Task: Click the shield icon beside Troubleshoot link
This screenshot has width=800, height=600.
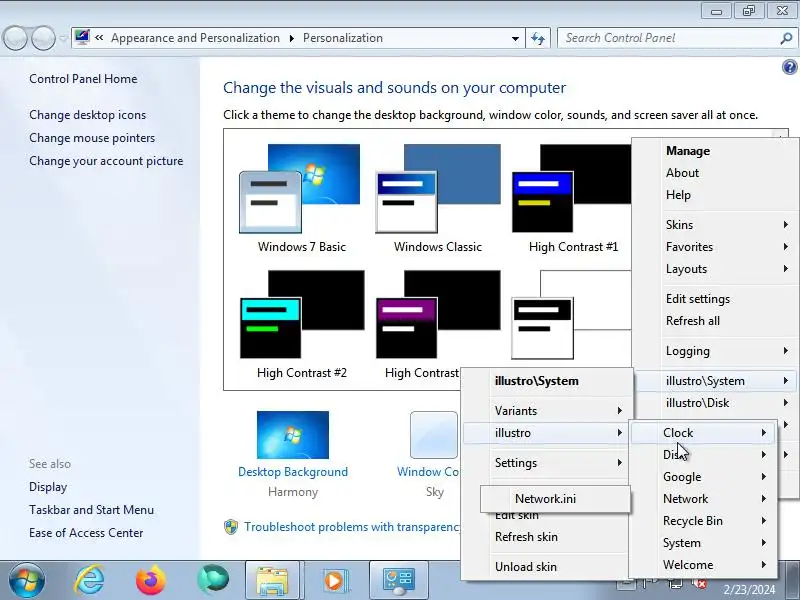Action: (231, 527)
